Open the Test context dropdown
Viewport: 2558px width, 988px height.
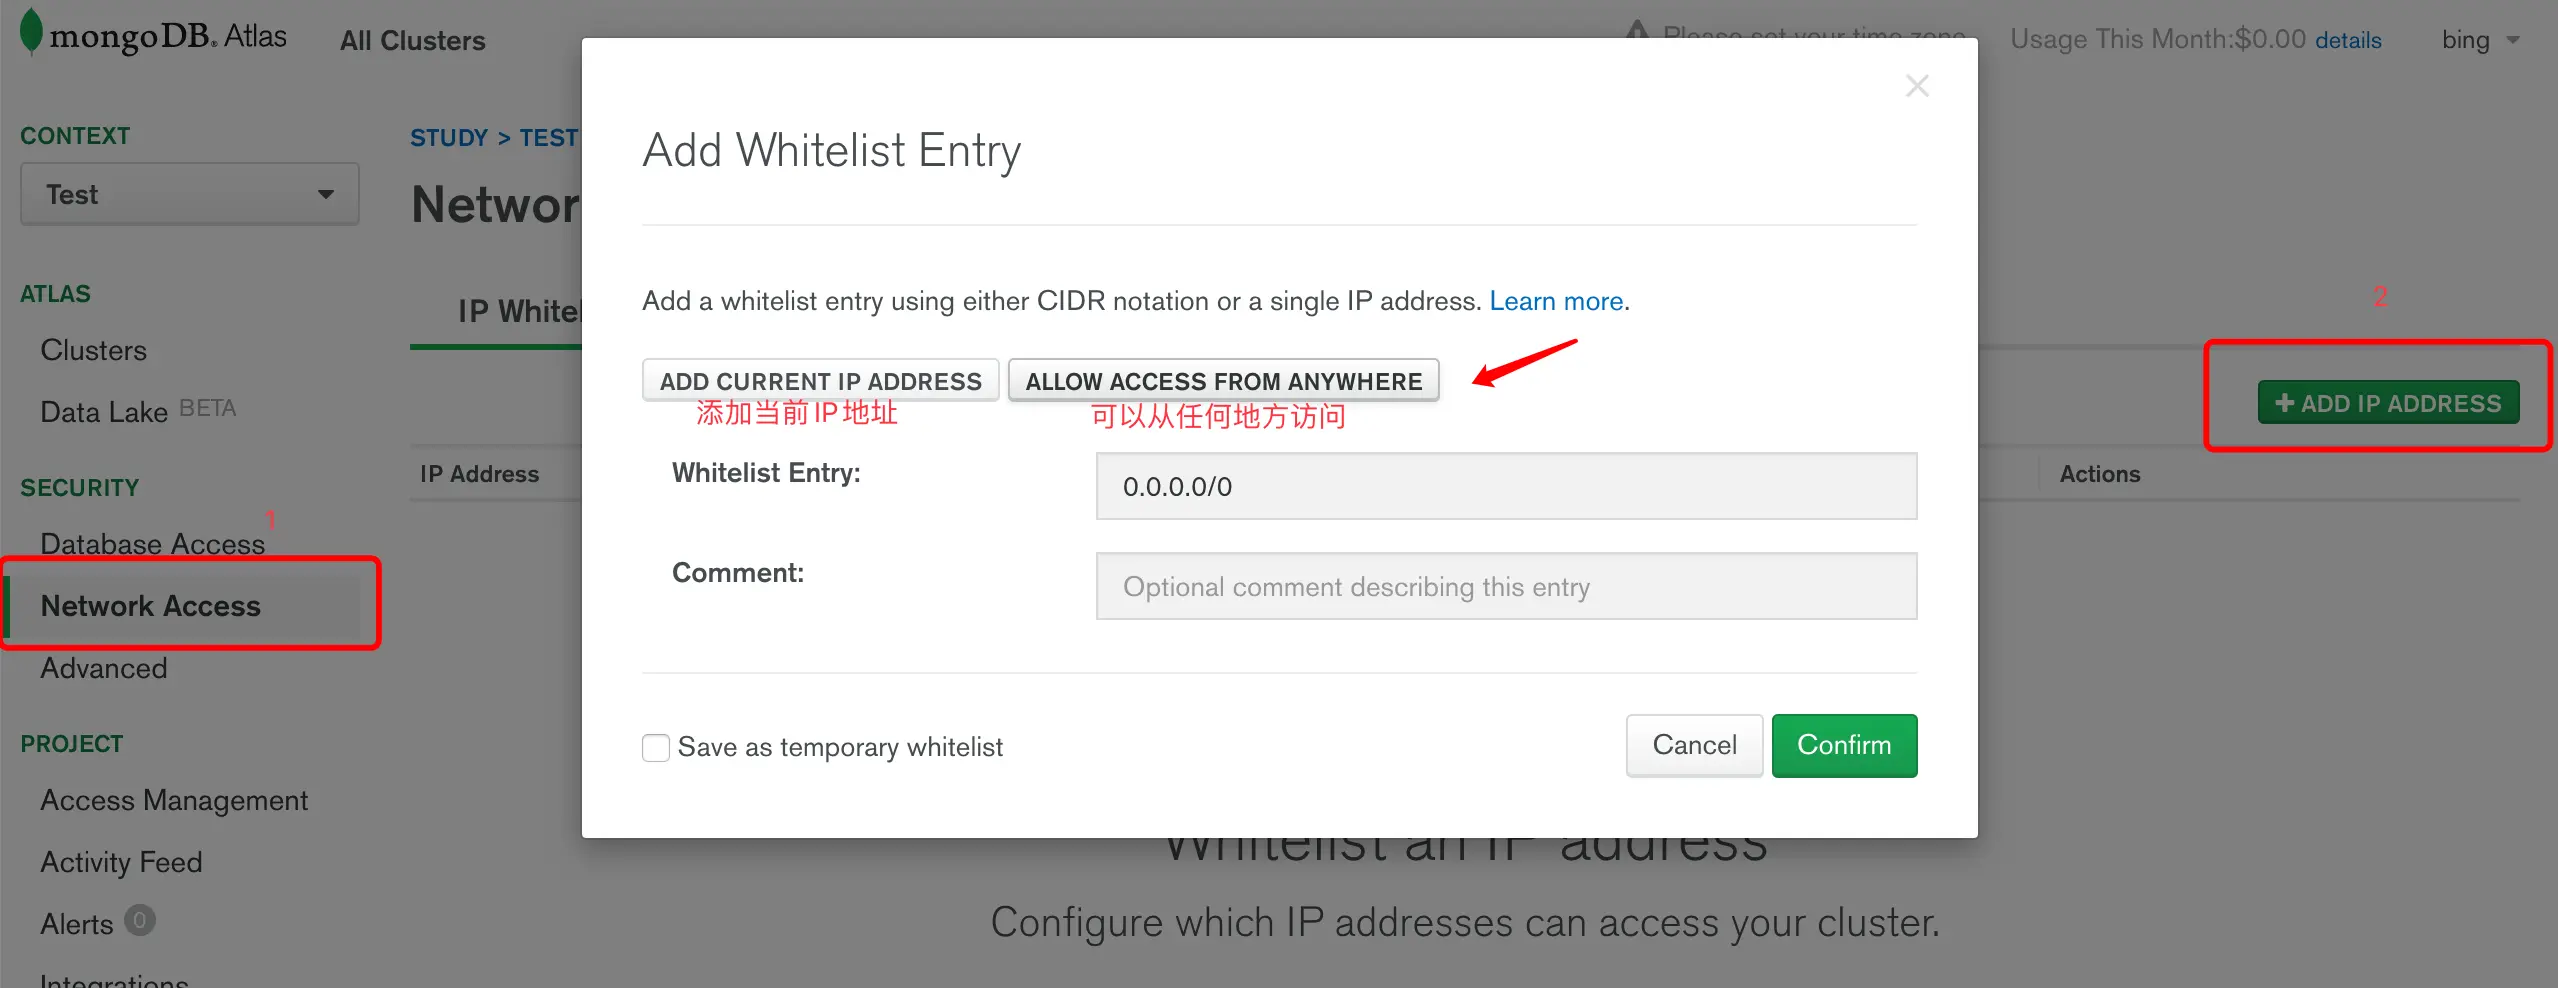pyautogui.click(x=190, y=194)
